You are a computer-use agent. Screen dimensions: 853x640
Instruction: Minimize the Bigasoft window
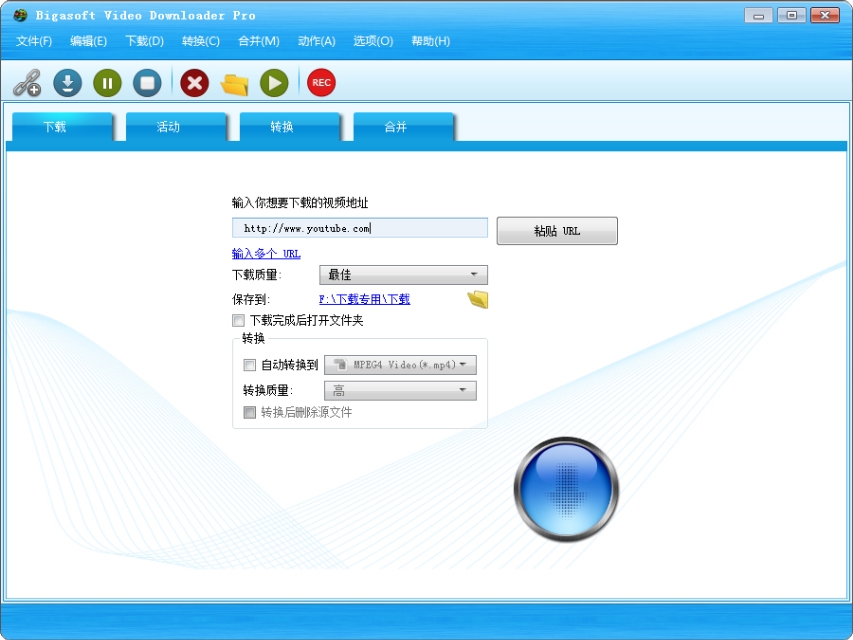pyautogui.click(x=758, y=15)
